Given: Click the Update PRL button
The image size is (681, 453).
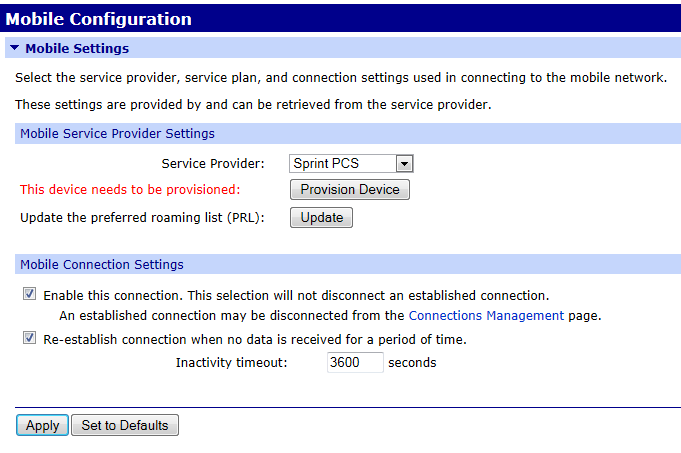Looking at the screenshot, I should point(321,217).
